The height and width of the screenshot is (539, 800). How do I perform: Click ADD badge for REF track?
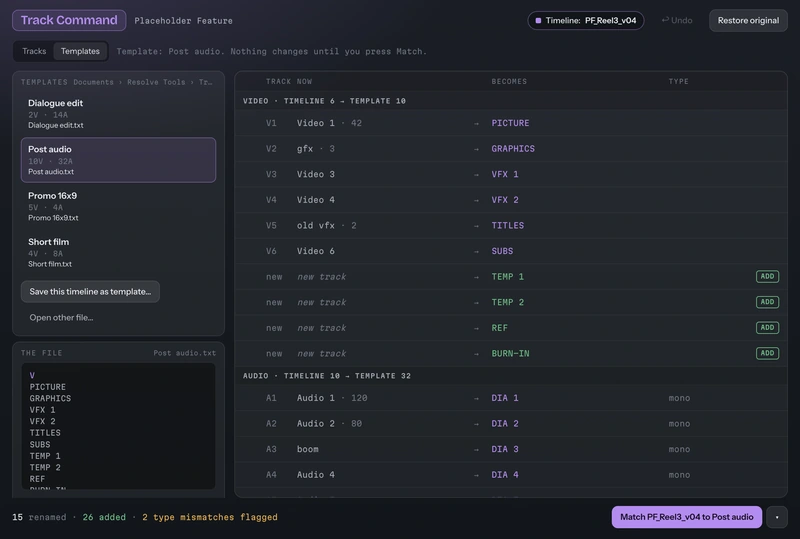[x=767, y=327]
